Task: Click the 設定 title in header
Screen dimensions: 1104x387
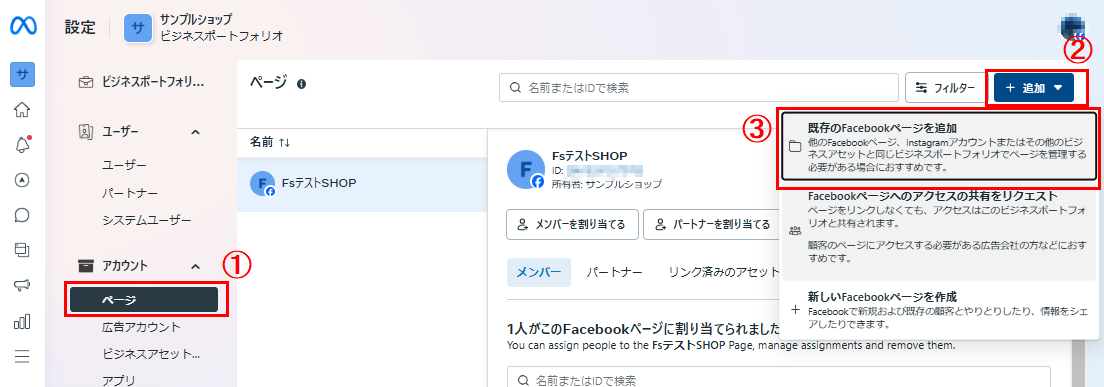Action: click(80, 28)
